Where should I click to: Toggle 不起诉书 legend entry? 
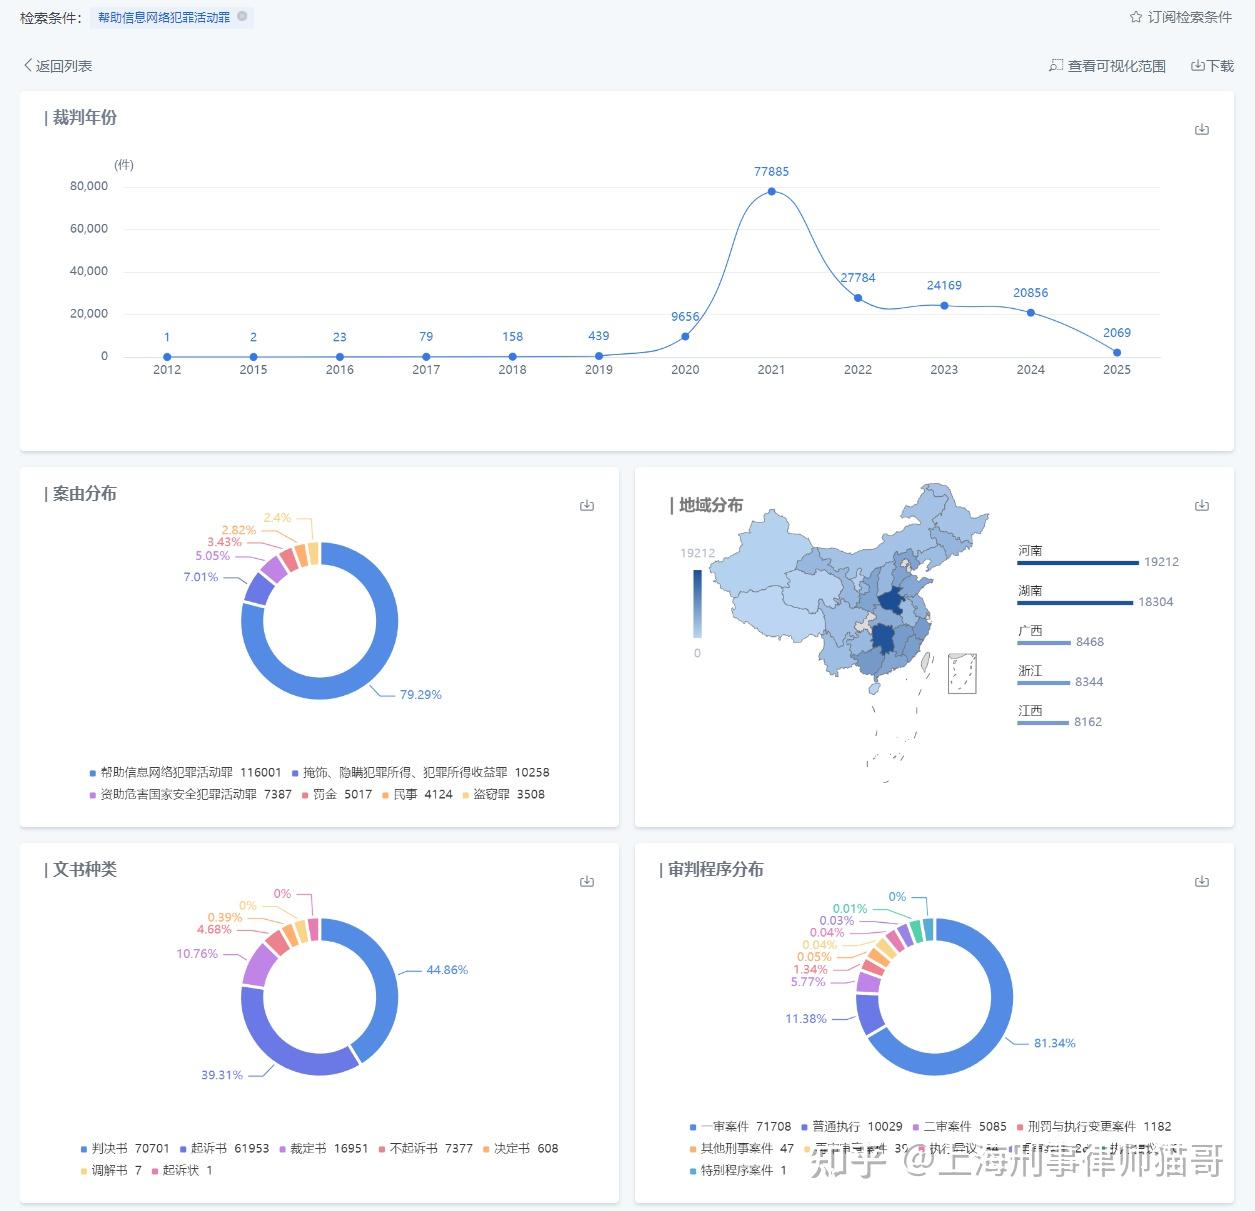click(x=425, y=1149)
